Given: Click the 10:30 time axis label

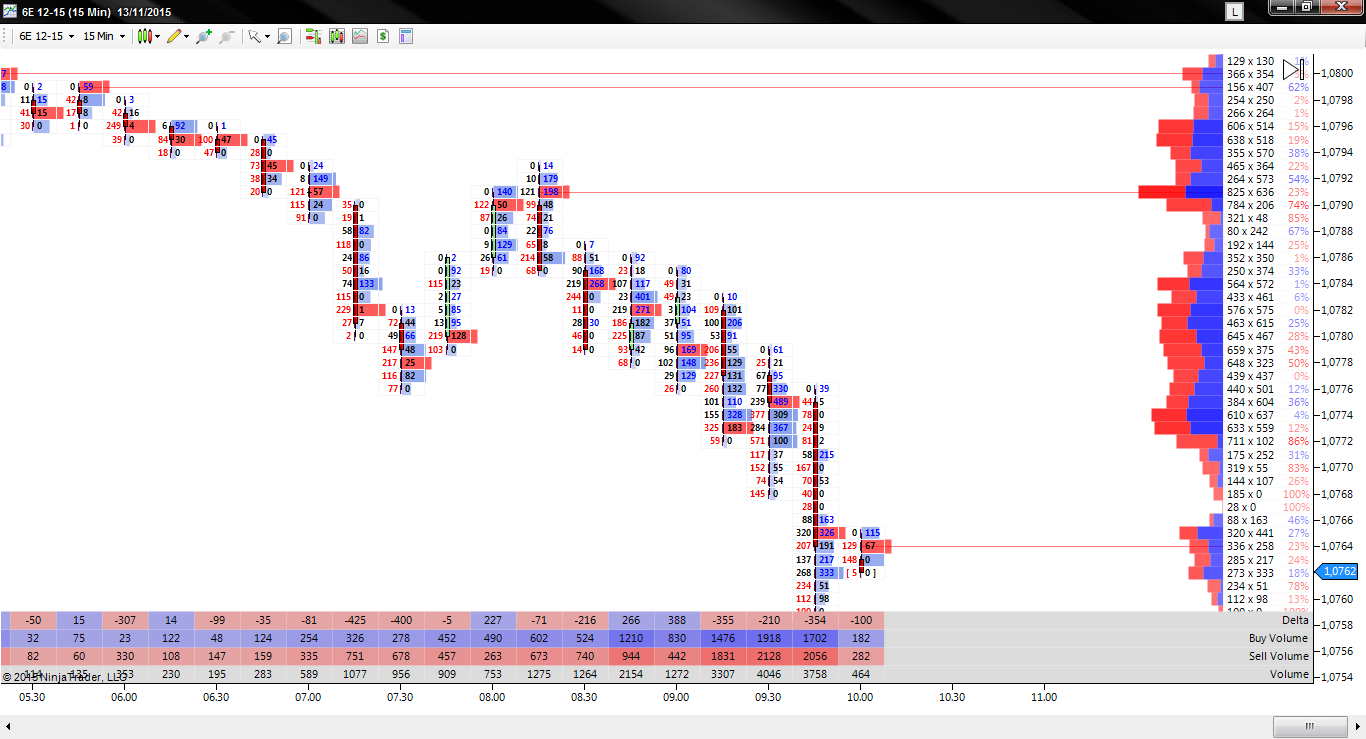Looking at the screenshot, I should pyautogui.click(x=952, y=697).
